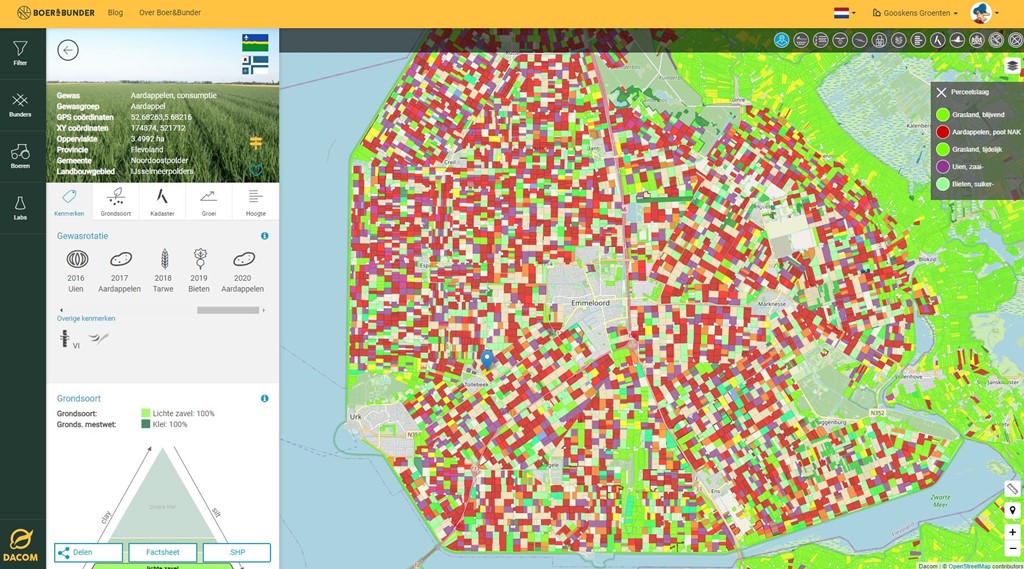The image size is (1024, 569).
Task: Open the language flag dropdown
Action: (x=844, y=13)
